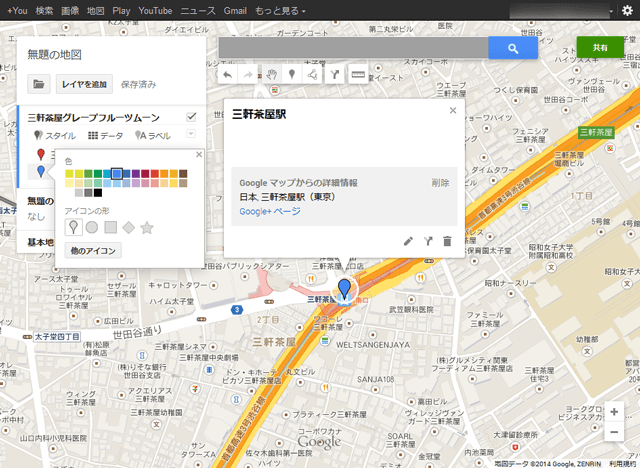
Task: Click the blue marker in layer list
Action: click(x=41, y=171)
